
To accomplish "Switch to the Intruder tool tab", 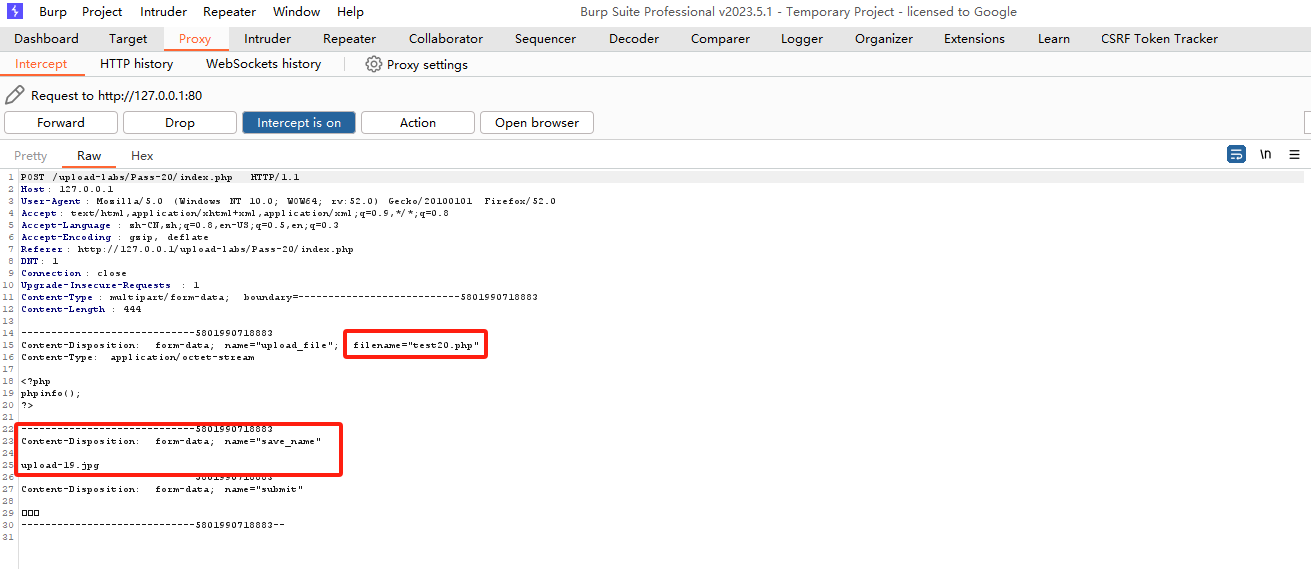I will 268,39.
